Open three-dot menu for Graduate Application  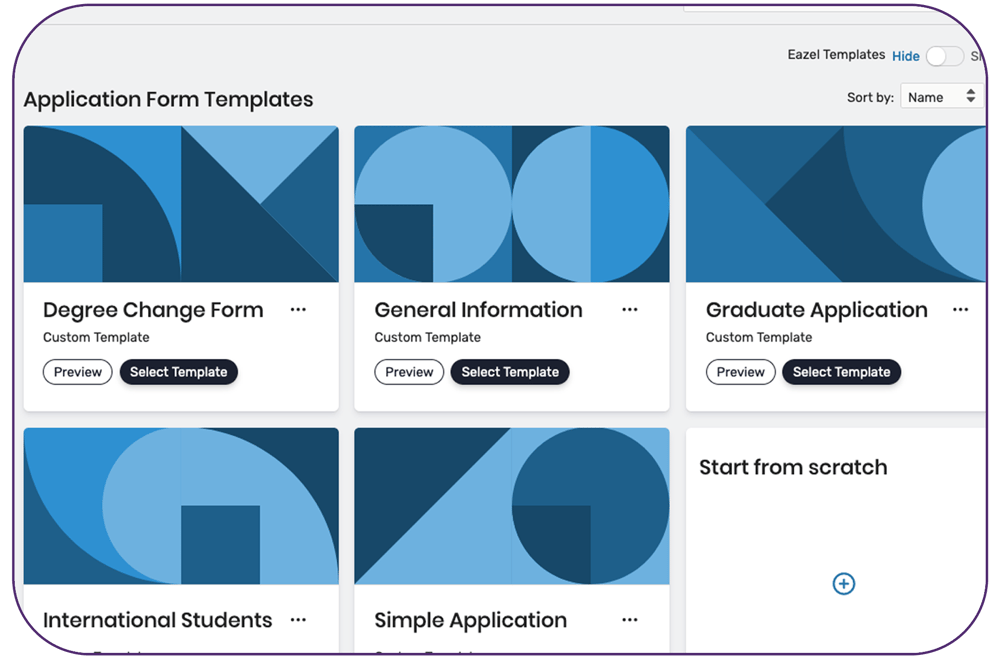(960, 310)
